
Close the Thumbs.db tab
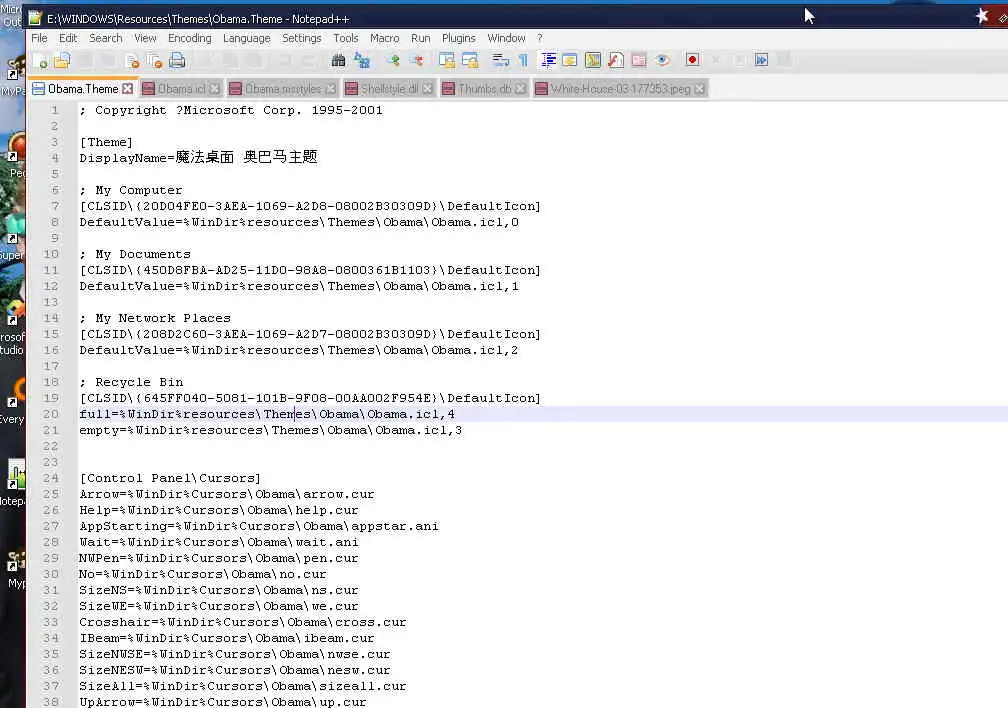(521, 89)
